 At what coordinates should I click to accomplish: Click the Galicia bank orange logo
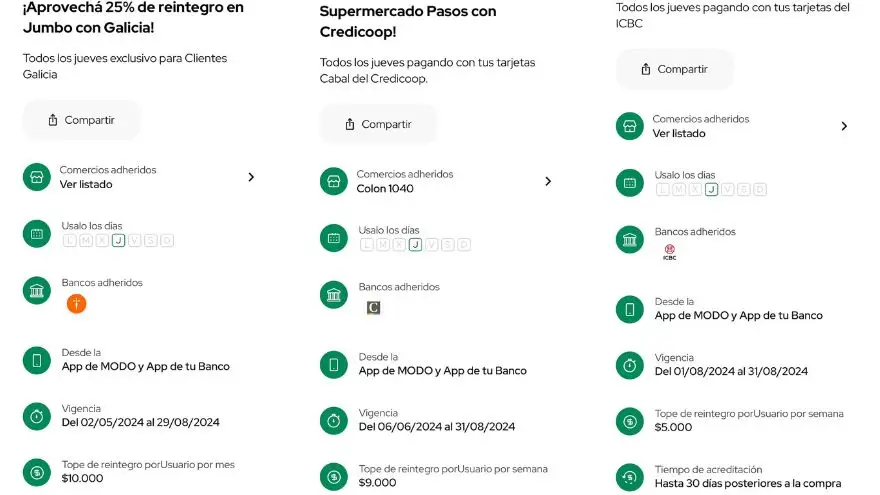[76, 304]
